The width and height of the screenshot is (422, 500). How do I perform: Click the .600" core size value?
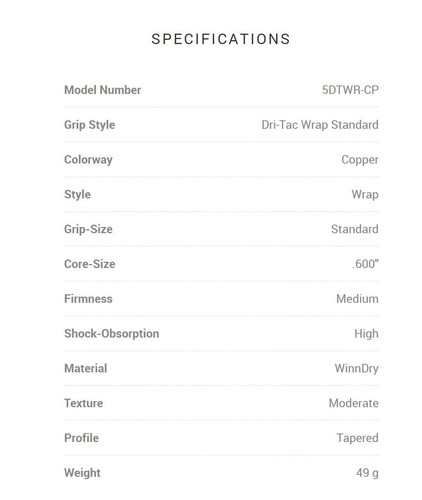pos(365,264)
